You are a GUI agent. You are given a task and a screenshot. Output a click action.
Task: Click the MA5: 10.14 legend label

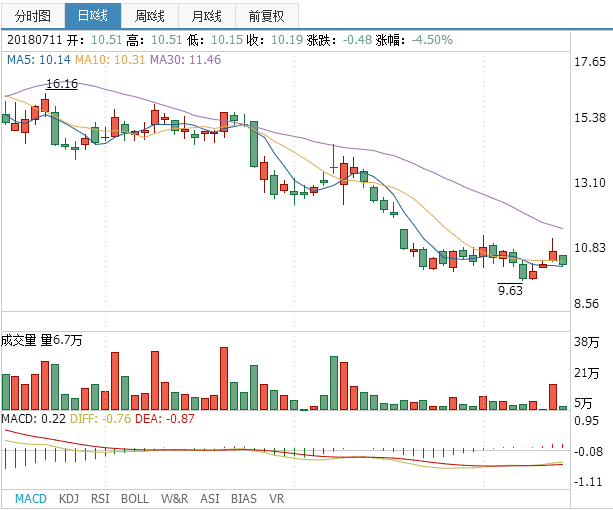[x=39, y=60]
